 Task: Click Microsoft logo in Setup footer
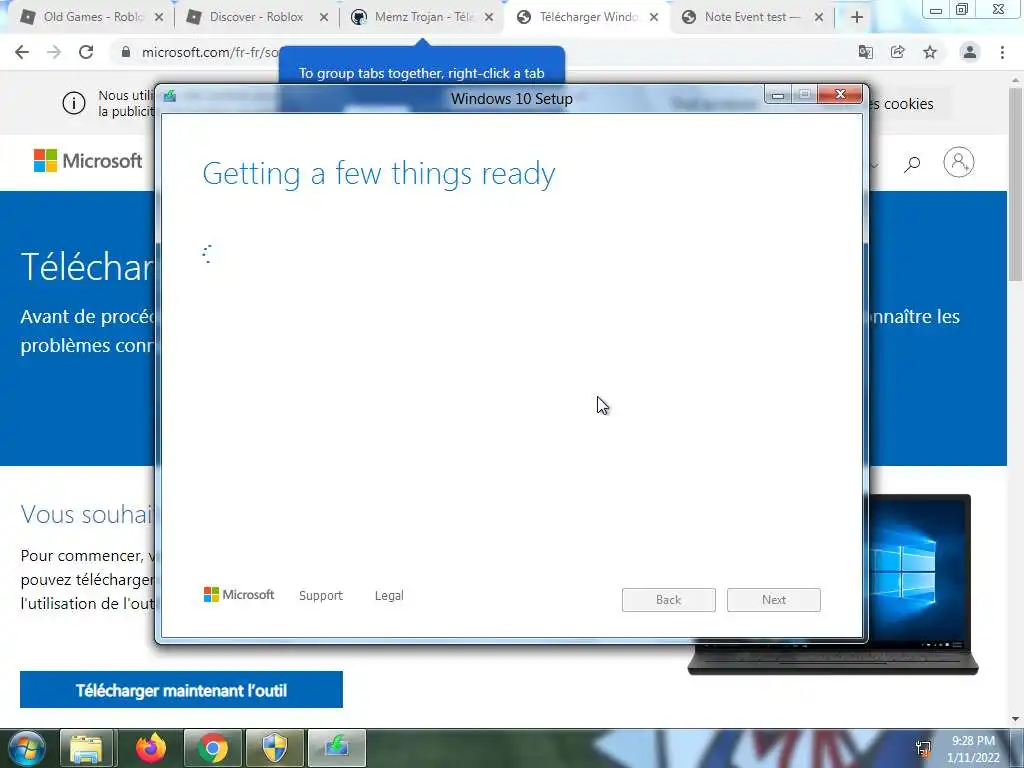pos(239,595)
